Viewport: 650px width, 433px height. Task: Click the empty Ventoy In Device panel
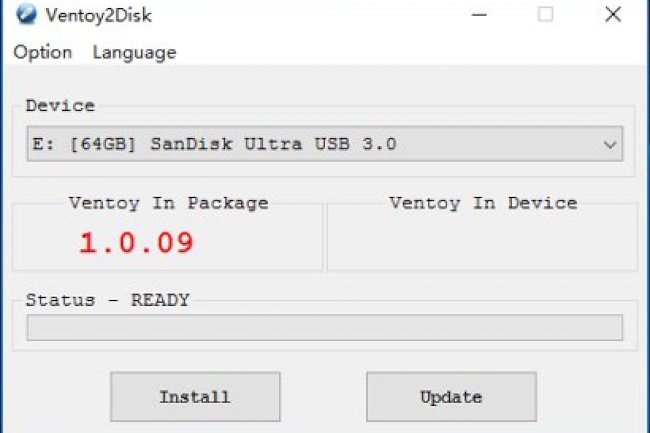tap(482, 245)
